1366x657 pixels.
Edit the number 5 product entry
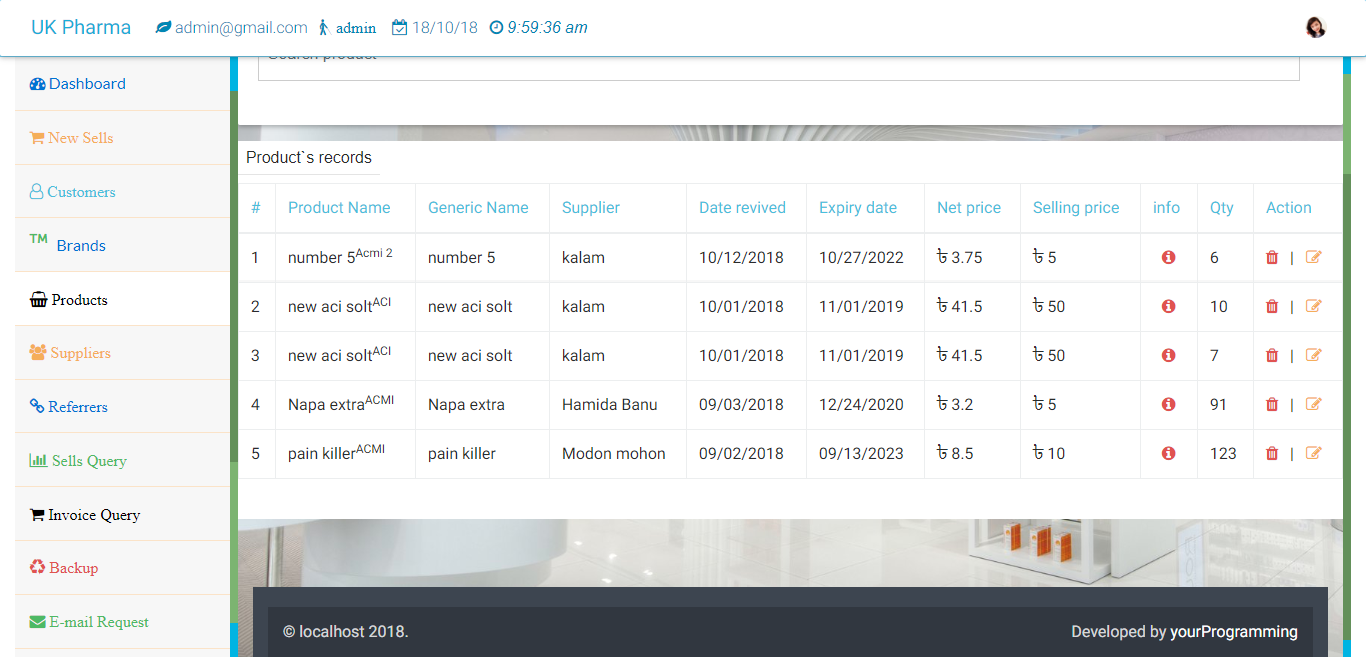[1312, 257]
